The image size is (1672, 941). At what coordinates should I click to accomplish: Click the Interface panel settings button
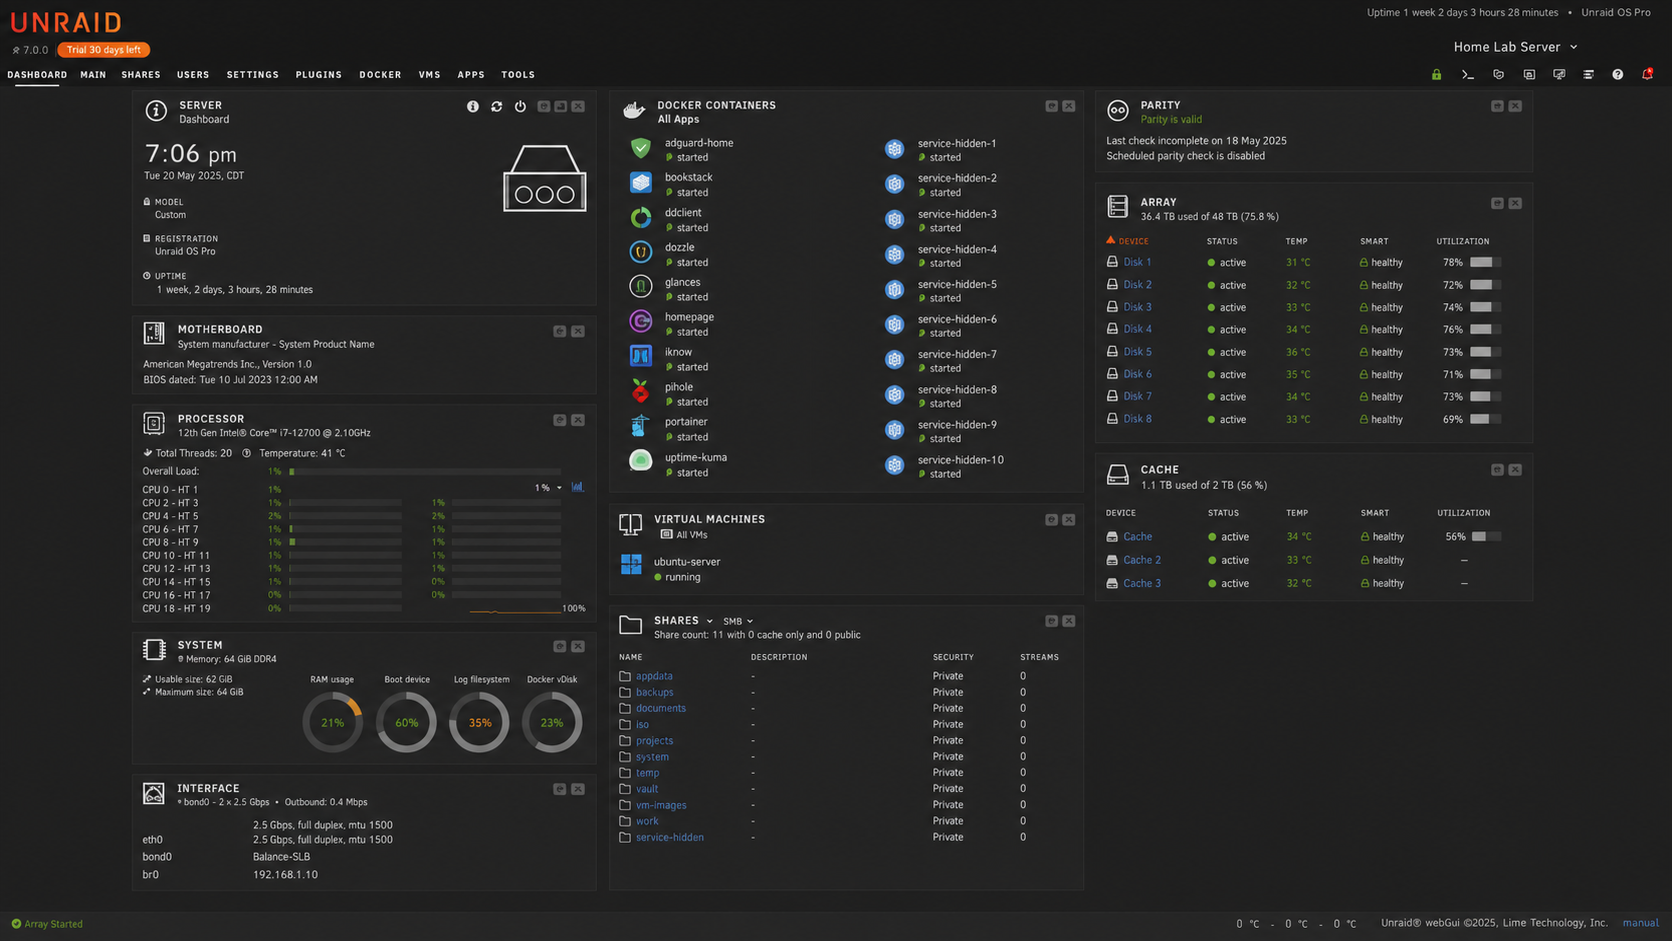[x=560, y=789]
